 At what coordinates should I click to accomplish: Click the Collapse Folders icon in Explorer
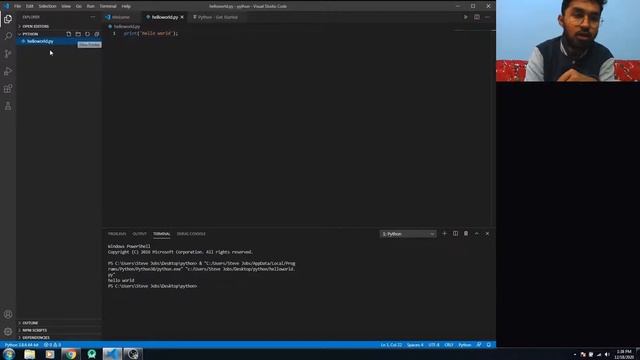tap(97, 34)
